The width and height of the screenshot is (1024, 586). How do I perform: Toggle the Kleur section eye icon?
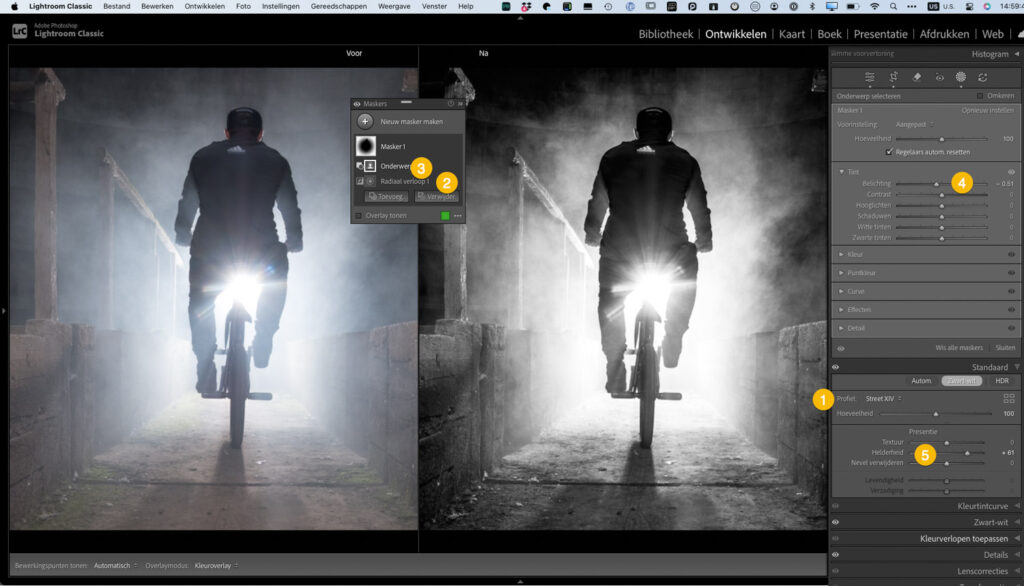[x=1011, y=254]
